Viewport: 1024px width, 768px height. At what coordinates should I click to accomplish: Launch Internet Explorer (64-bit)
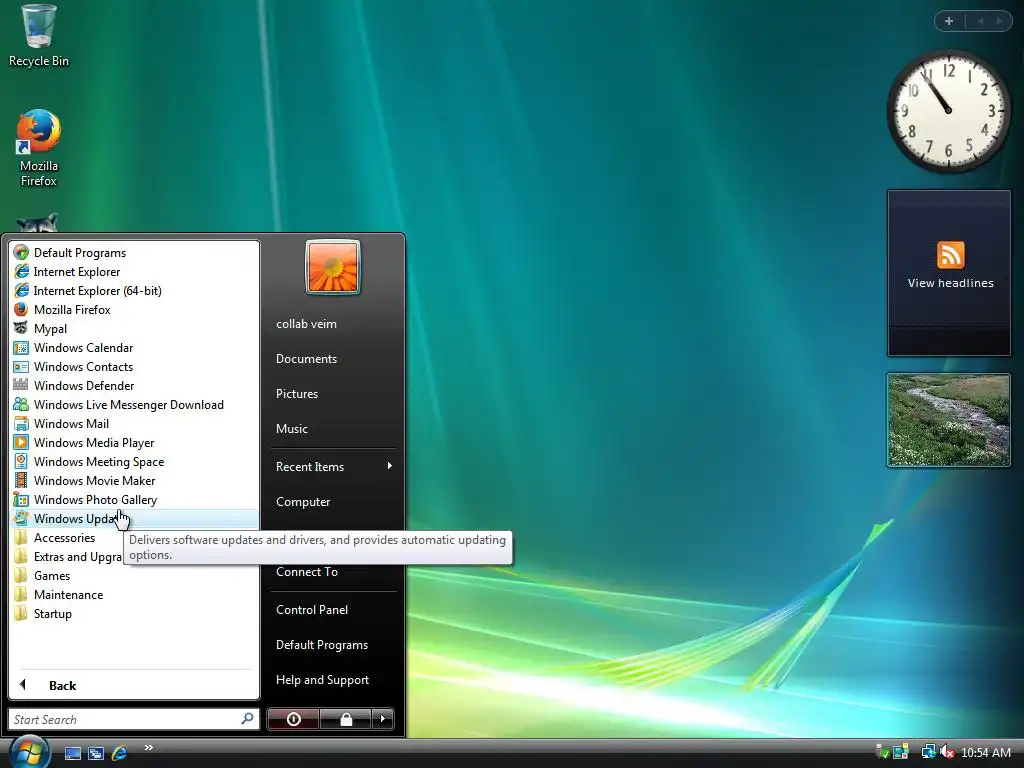[135, 291]
